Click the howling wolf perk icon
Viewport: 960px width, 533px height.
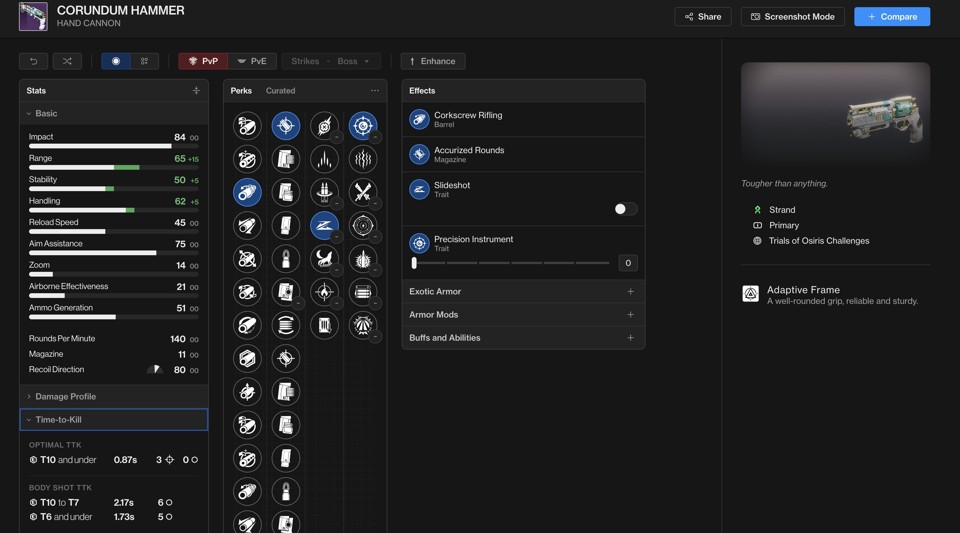click(x=324, y=258)
